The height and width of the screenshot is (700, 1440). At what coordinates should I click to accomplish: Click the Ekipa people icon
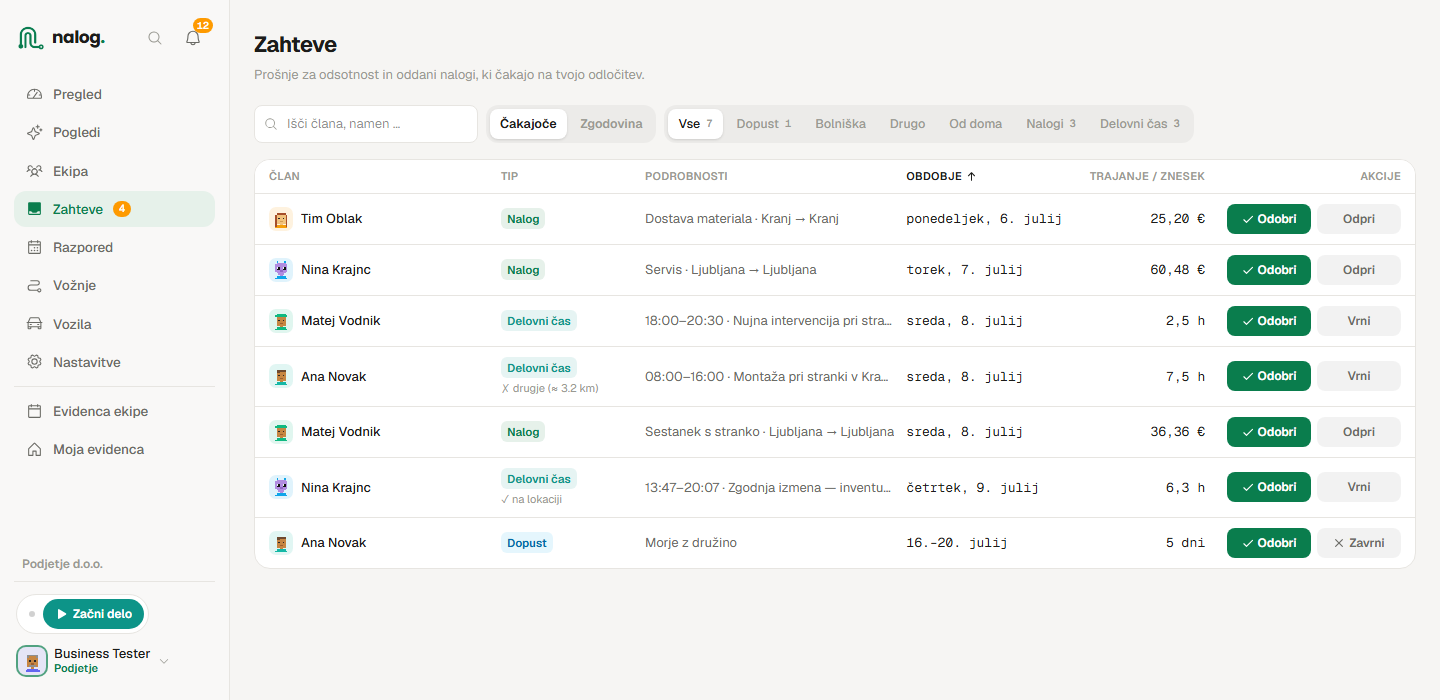click(x=35, y=171)
